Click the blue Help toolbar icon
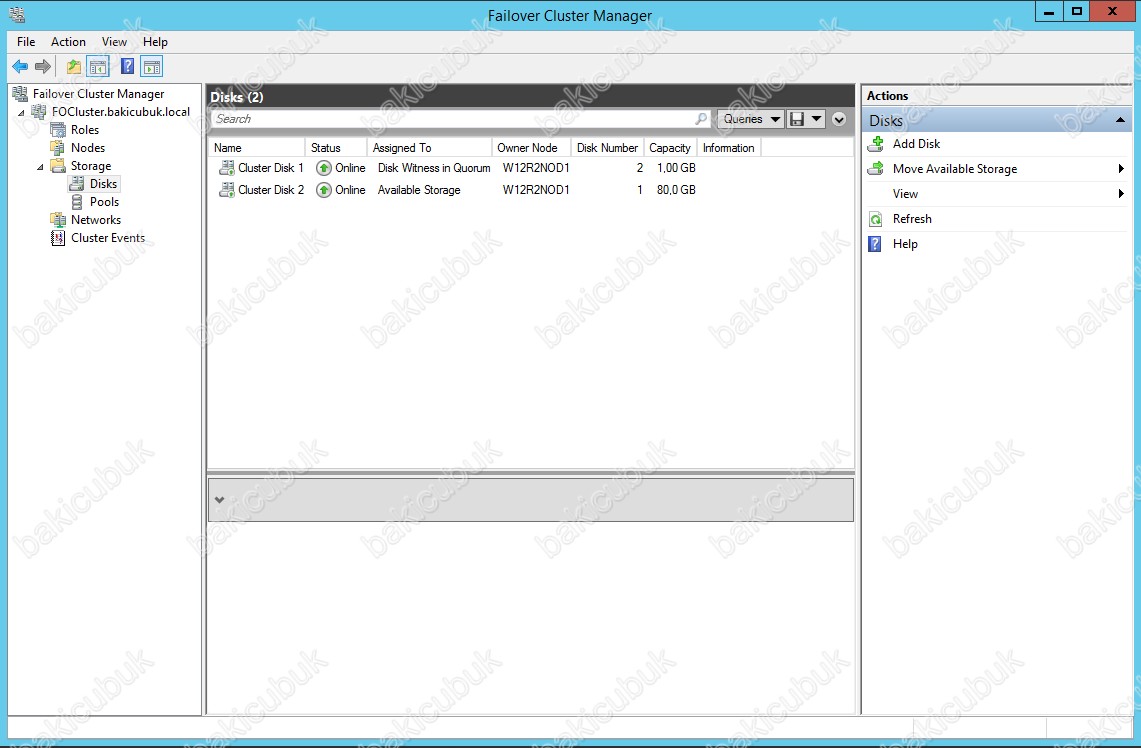 click(x=127, y=67)
